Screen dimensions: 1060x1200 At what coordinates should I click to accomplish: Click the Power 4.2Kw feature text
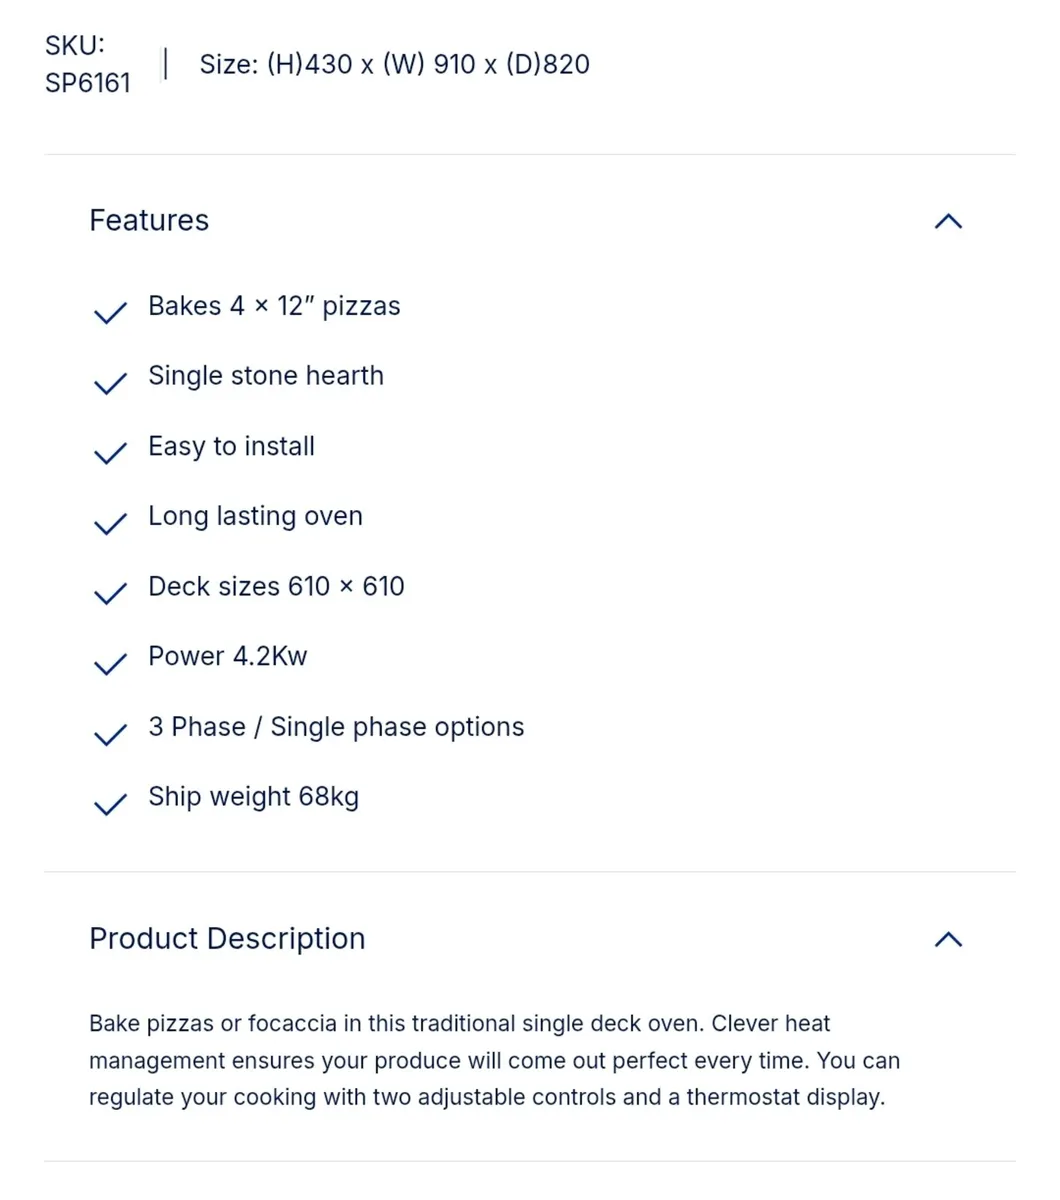[x=228, y=656]
